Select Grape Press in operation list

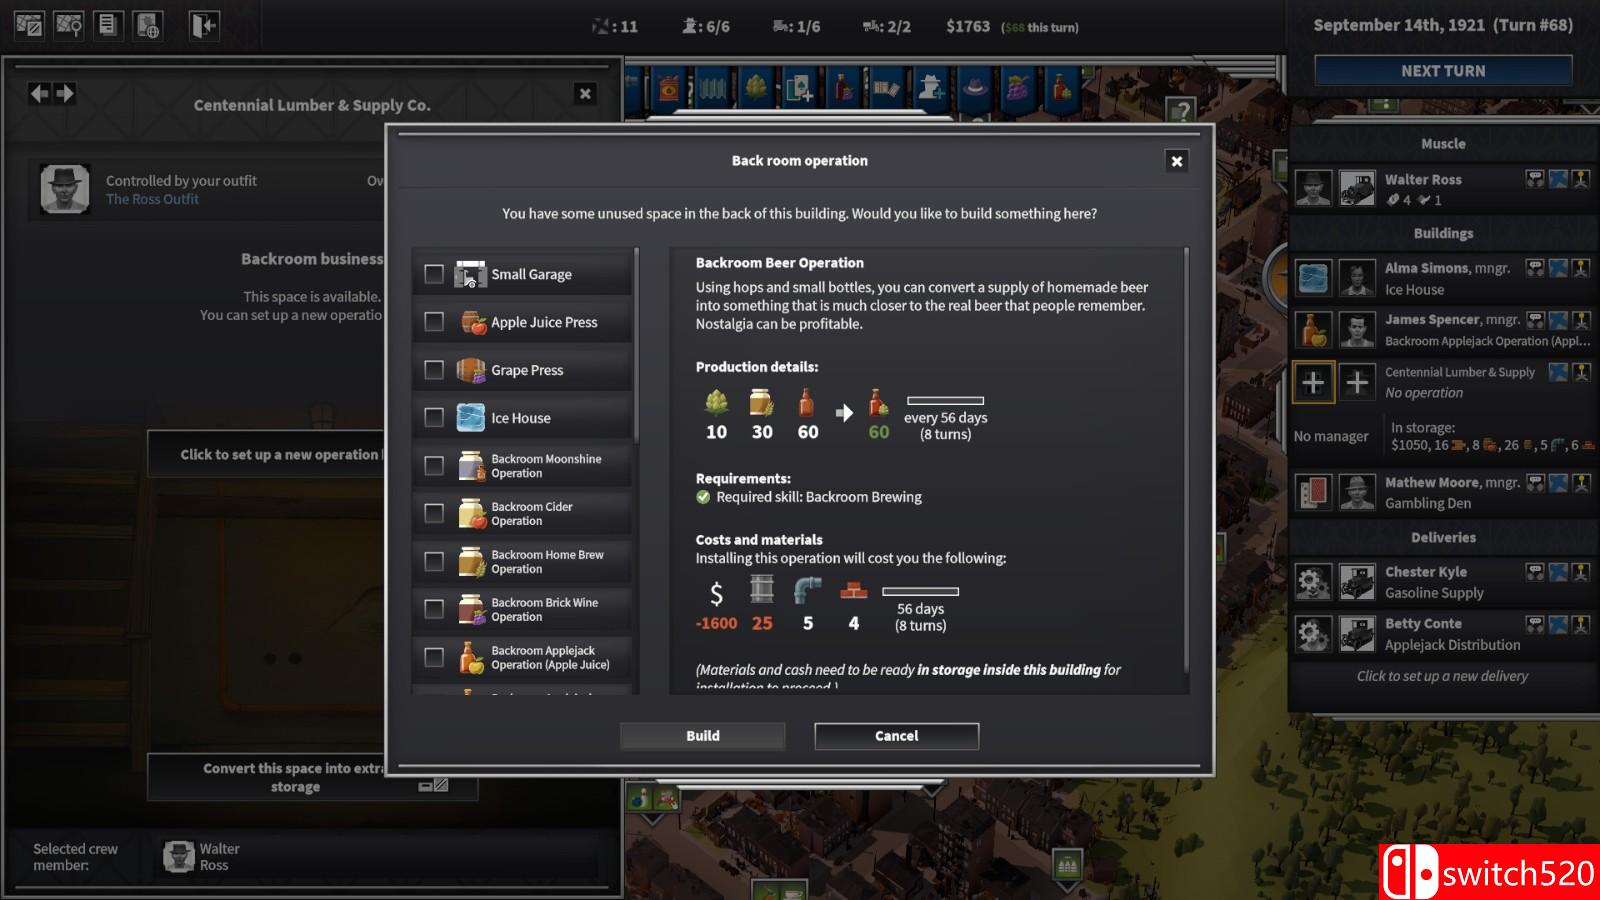pyautogui.click(x=527, y=370)
